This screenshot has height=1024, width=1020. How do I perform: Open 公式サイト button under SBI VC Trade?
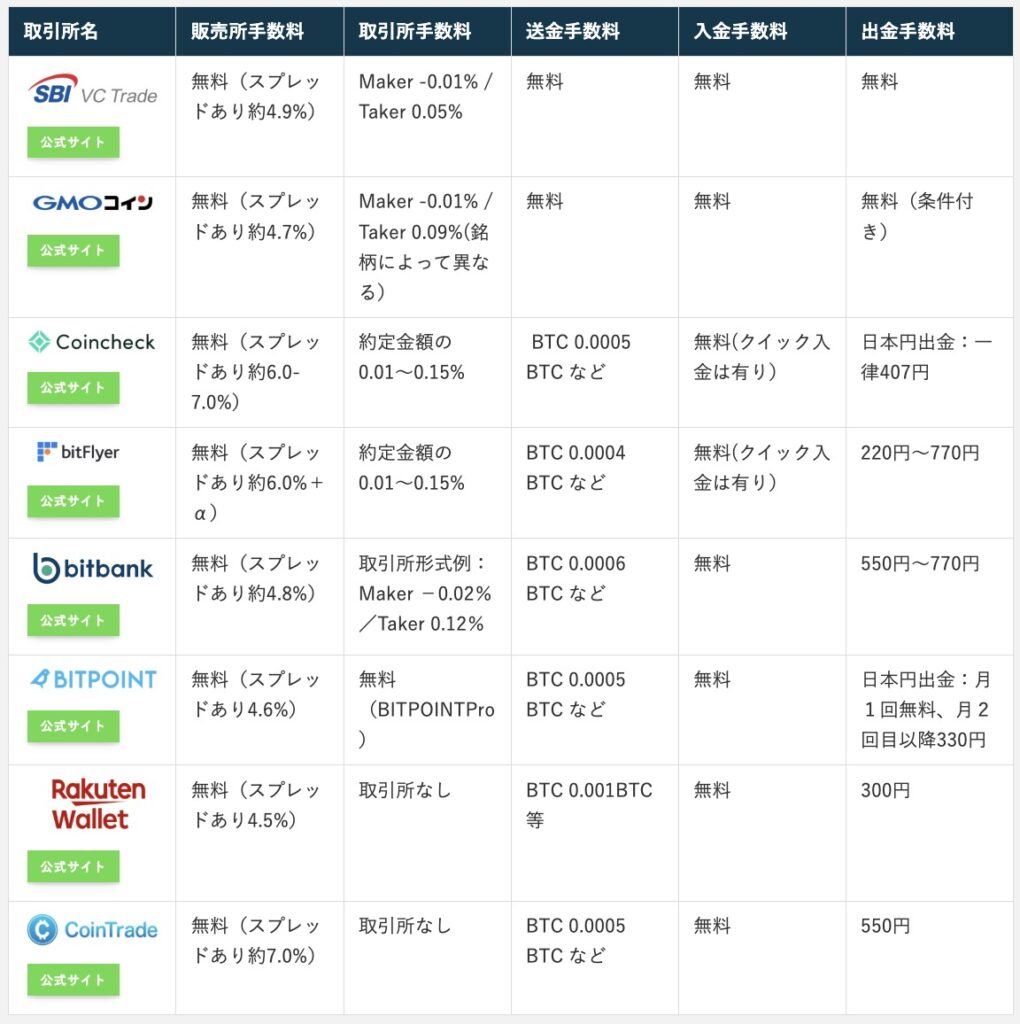pos(73,142)
